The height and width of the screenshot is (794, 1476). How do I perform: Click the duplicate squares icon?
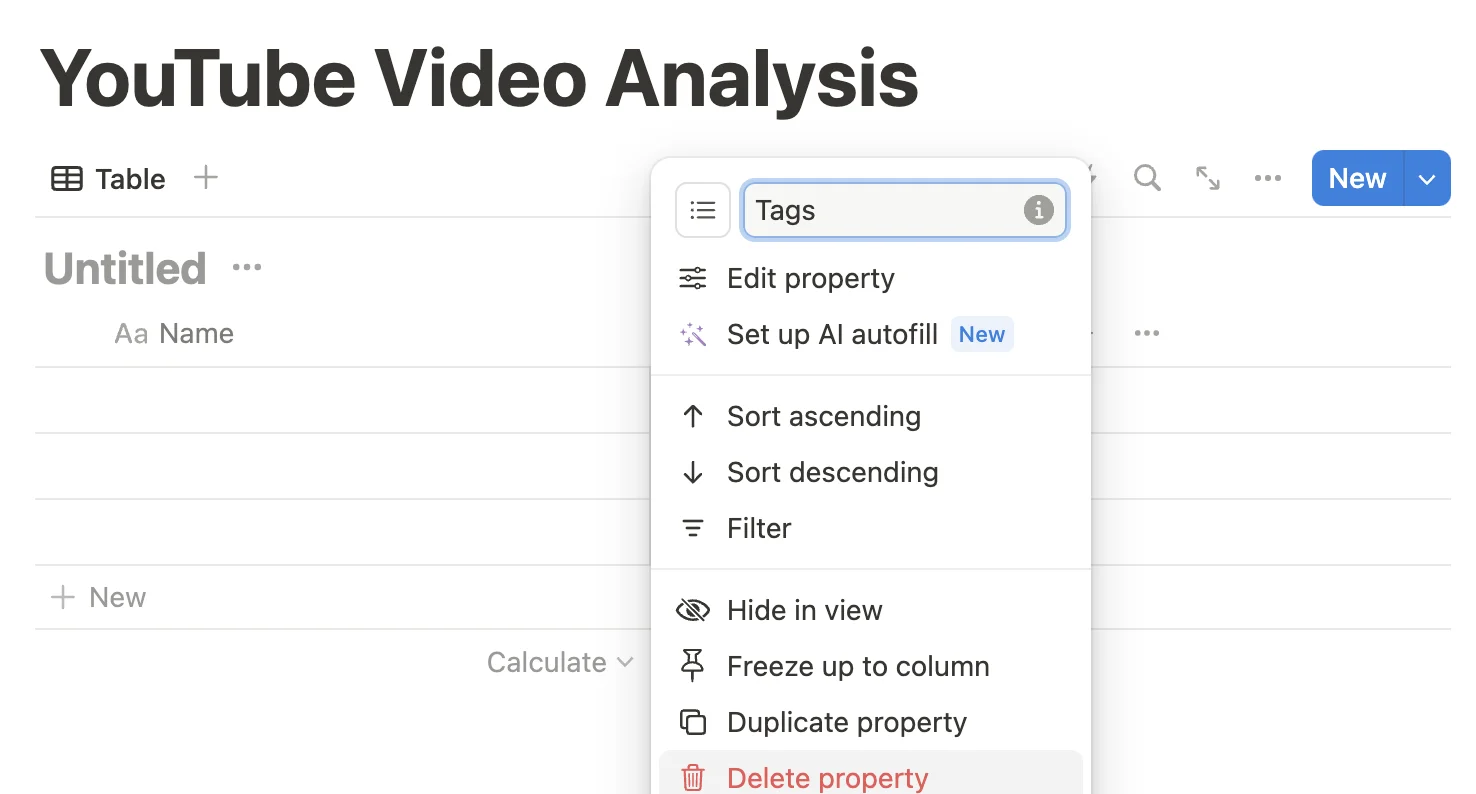click(x=693, y=722)
